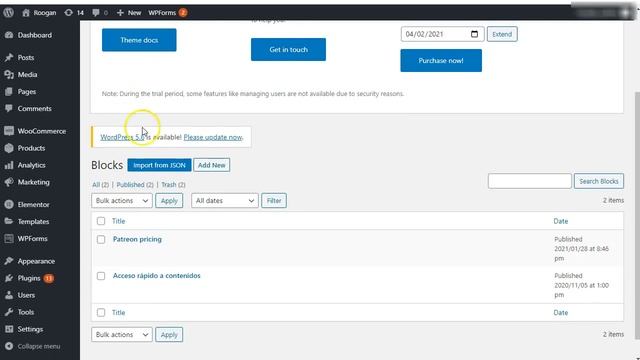
Task: Click the WooCommerce icon in sidebar
Action: pyautogui.click(x=9, y=131)
